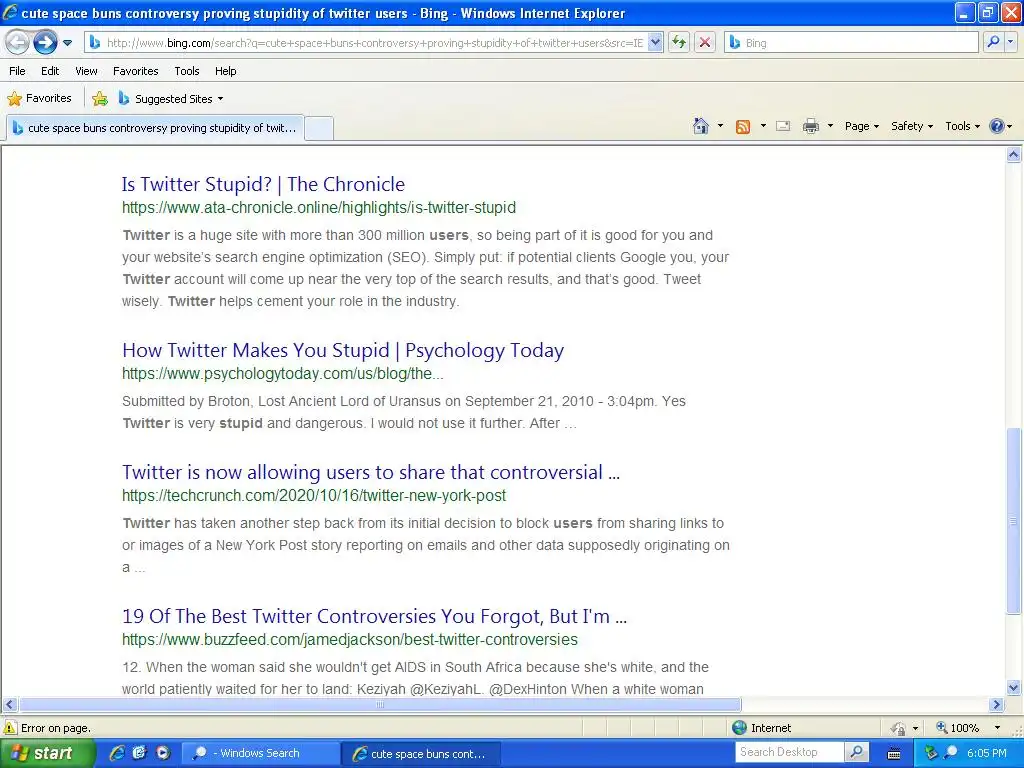1024x768 pixels.
Task: Open a new blank tab
Action: (319, 128)
